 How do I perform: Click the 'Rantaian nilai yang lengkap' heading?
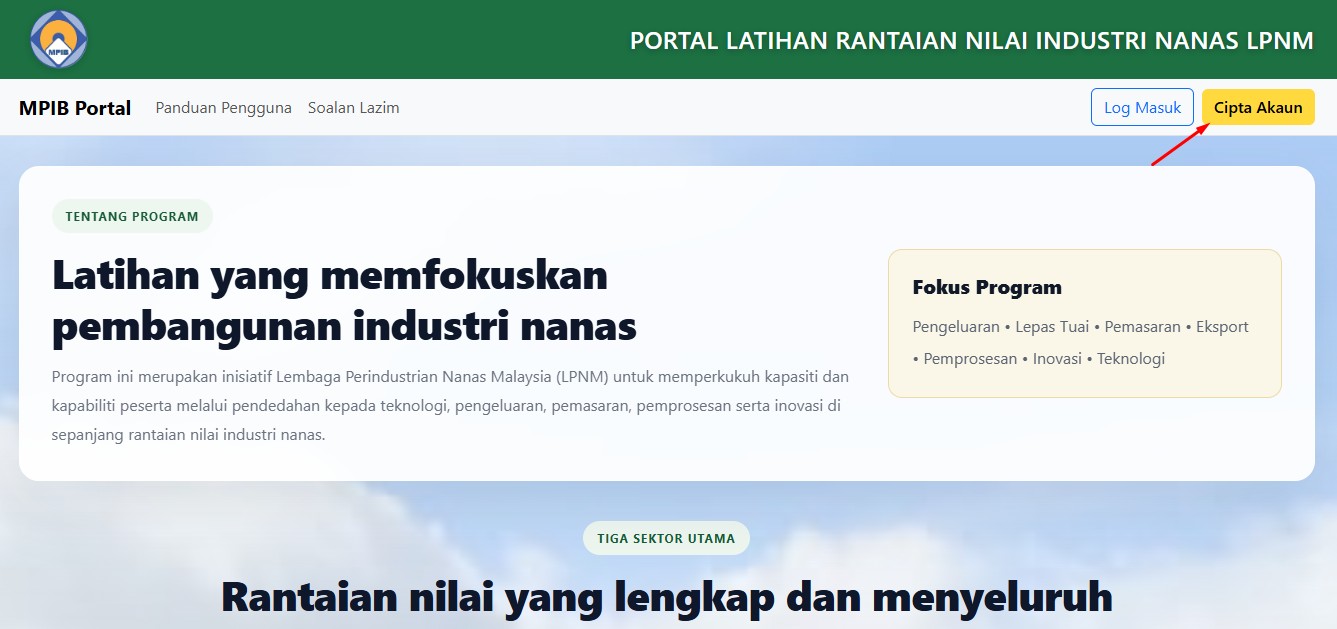(x=667, y=596)
